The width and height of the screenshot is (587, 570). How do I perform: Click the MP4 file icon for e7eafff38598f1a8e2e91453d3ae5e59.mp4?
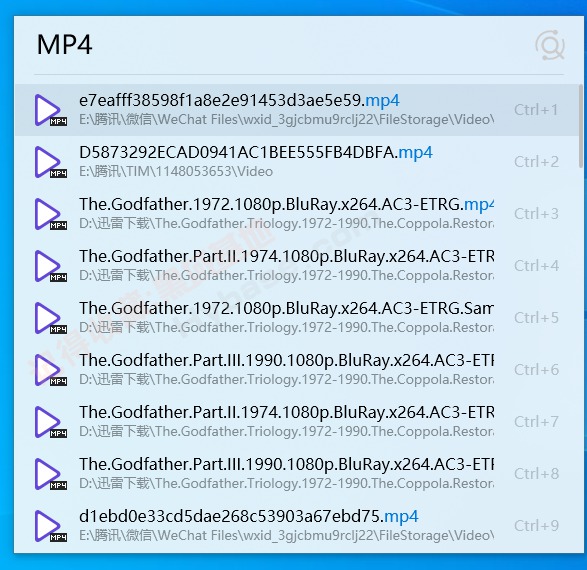51,110
